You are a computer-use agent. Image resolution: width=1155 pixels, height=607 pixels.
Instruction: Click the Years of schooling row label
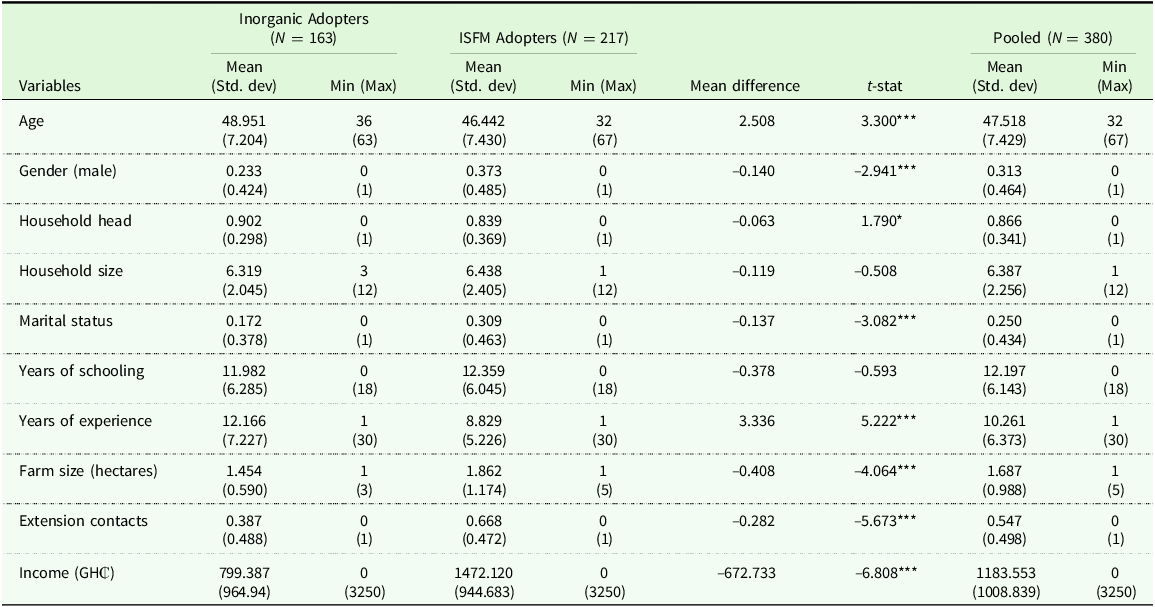pos(81,371)
